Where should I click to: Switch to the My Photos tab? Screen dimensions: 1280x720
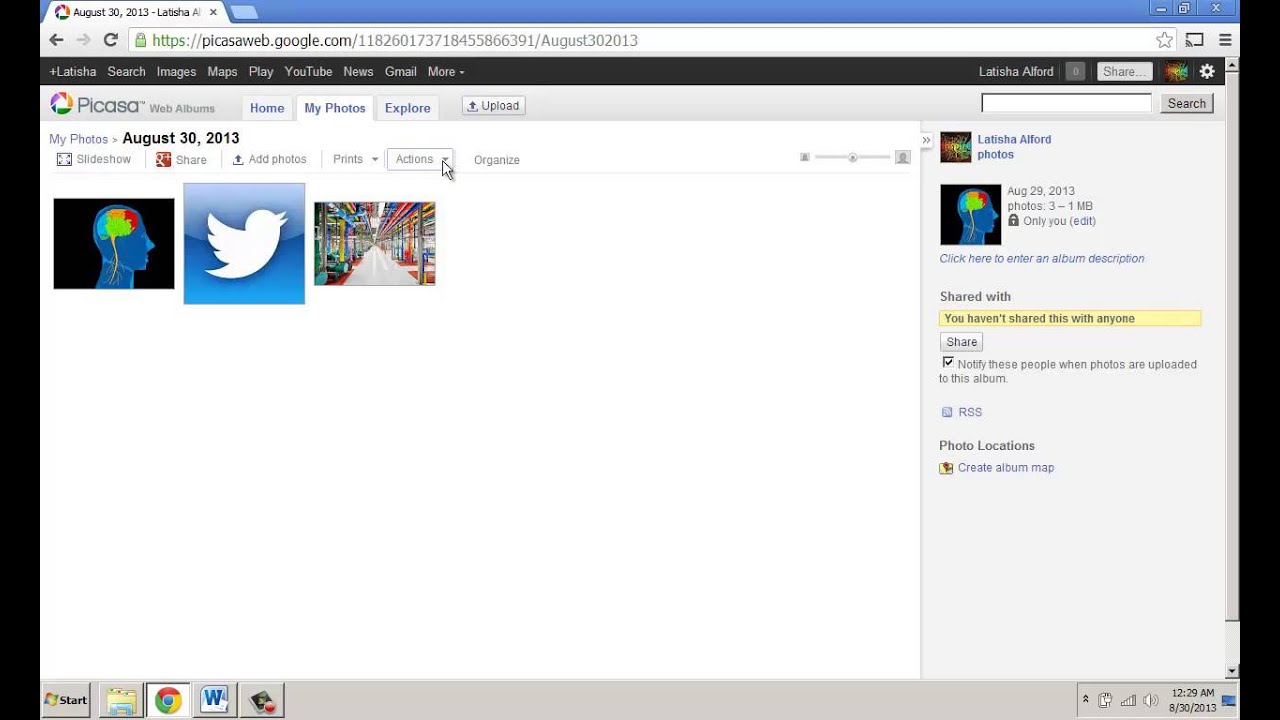tap(335, 108)
